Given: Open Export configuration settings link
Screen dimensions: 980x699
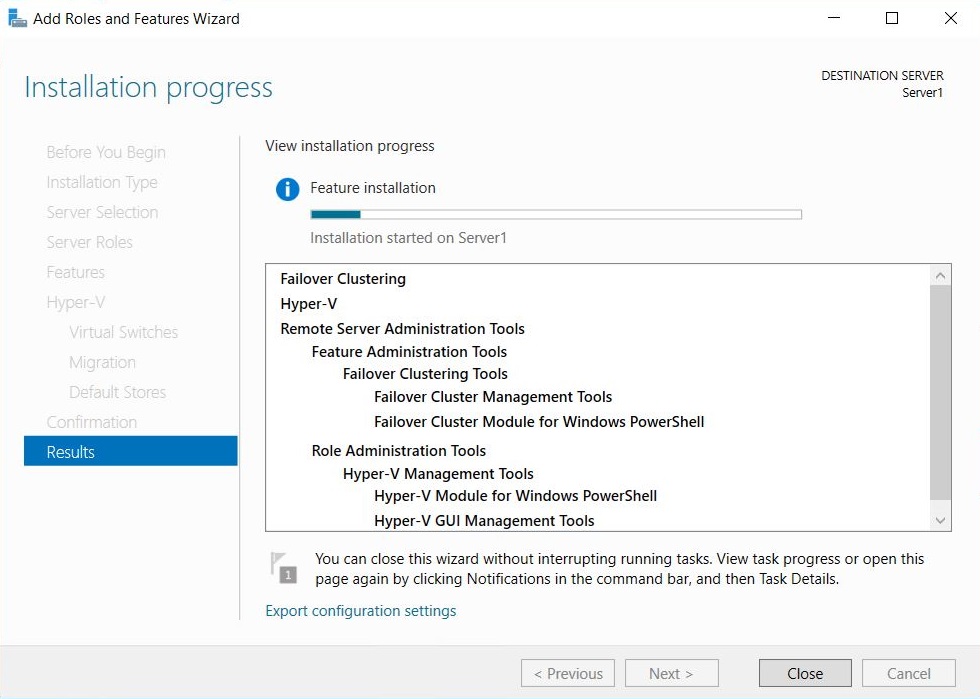Looking at the screenshot, I should click(x=361, y=611).
